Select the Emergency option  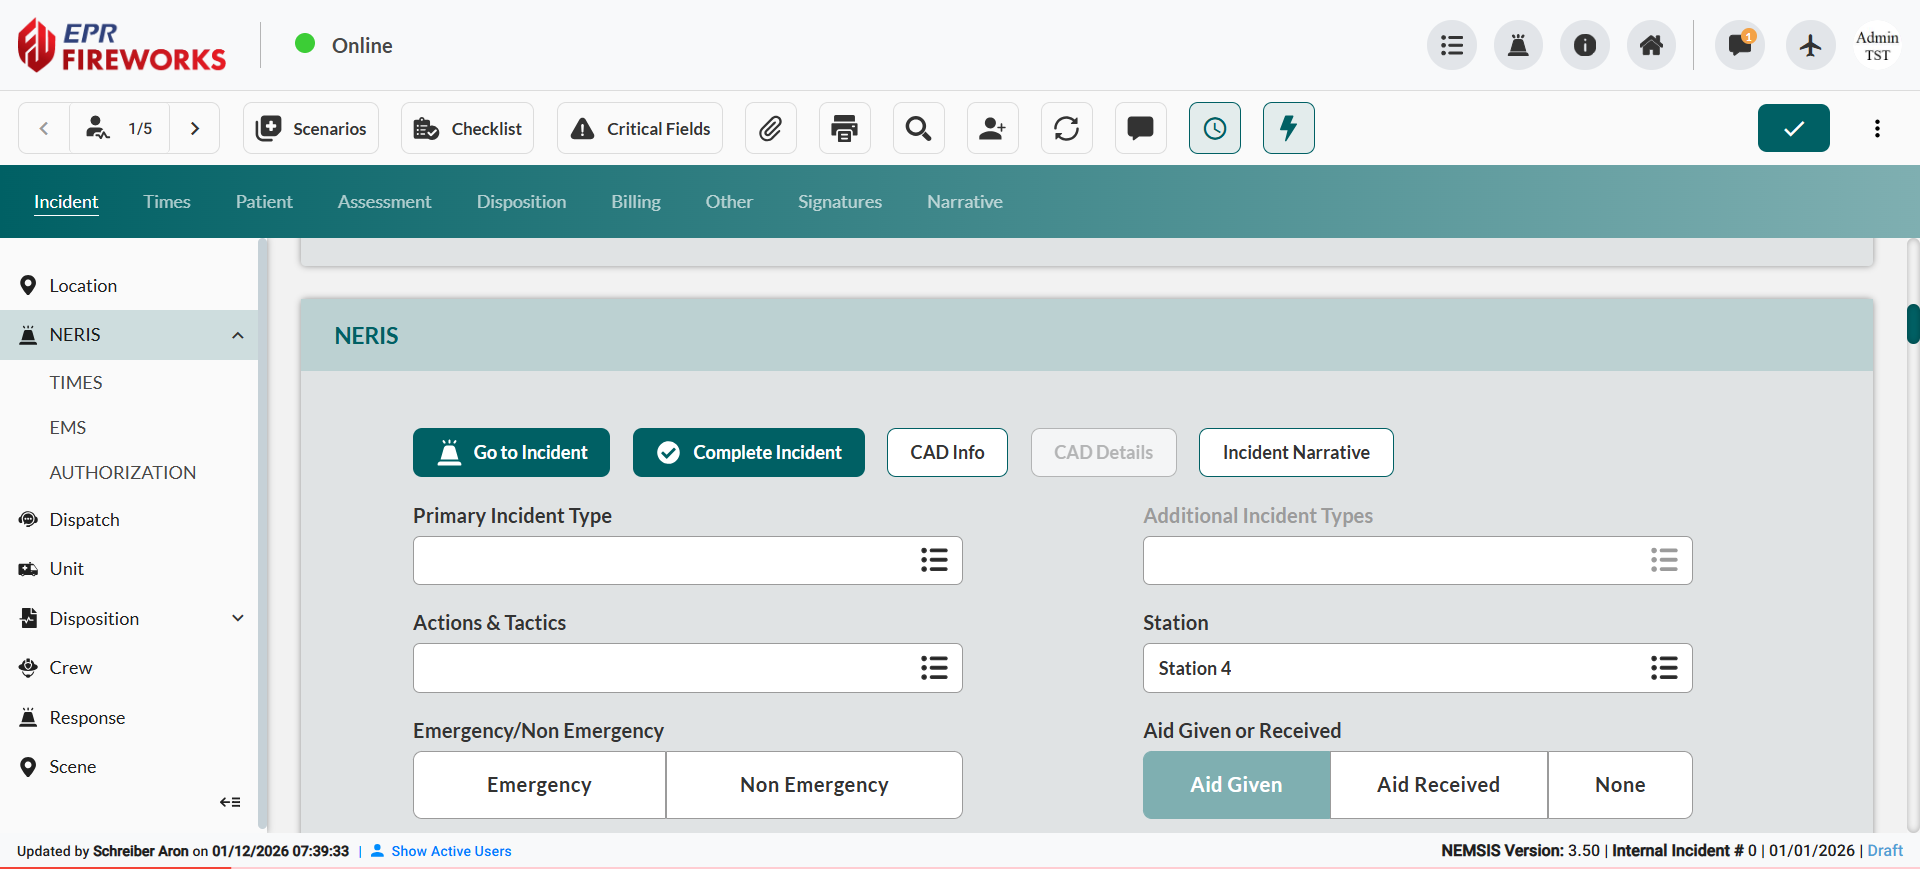[x=539, y=785]
